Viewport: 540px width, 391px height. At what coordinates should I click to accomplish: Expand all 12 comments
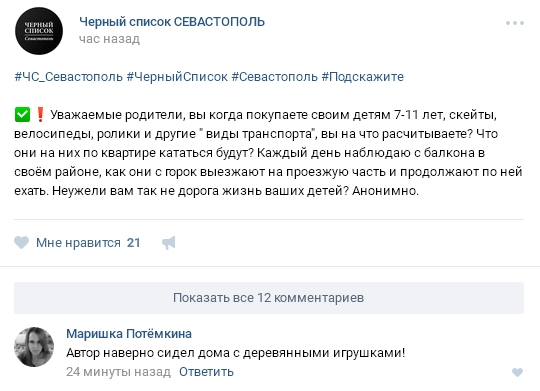click(x=269, y=298)
